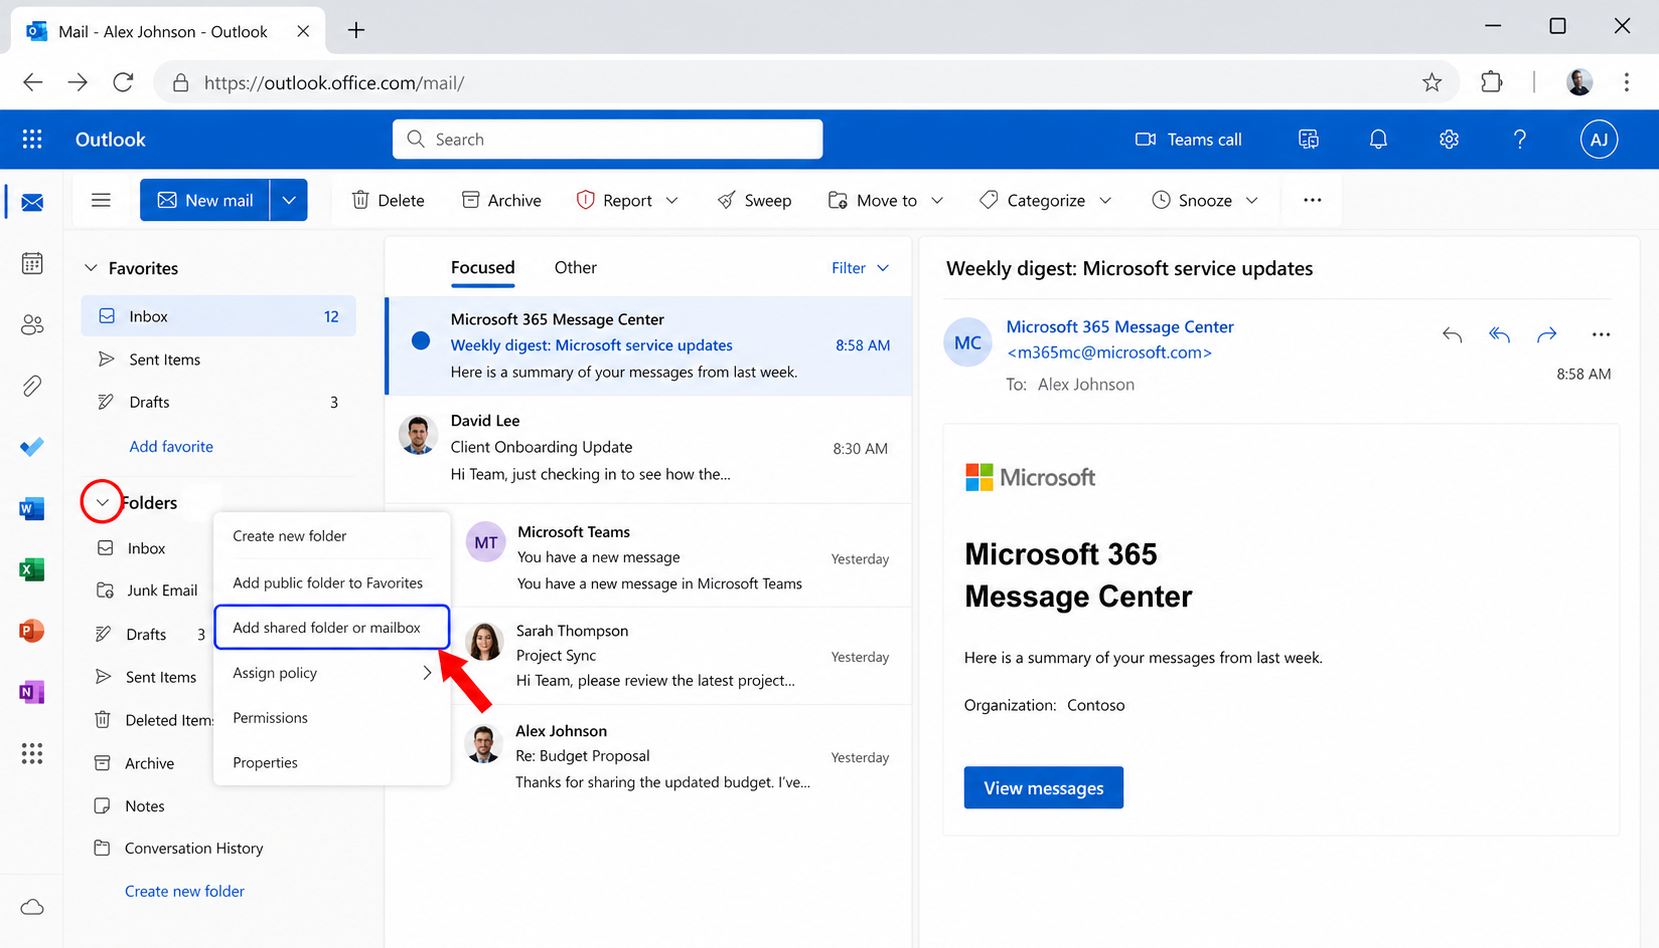The height and width of the screenshot is (948, 1659).
Task: Collapse the Folders section chevron
Action: click(x=102, y=503)
